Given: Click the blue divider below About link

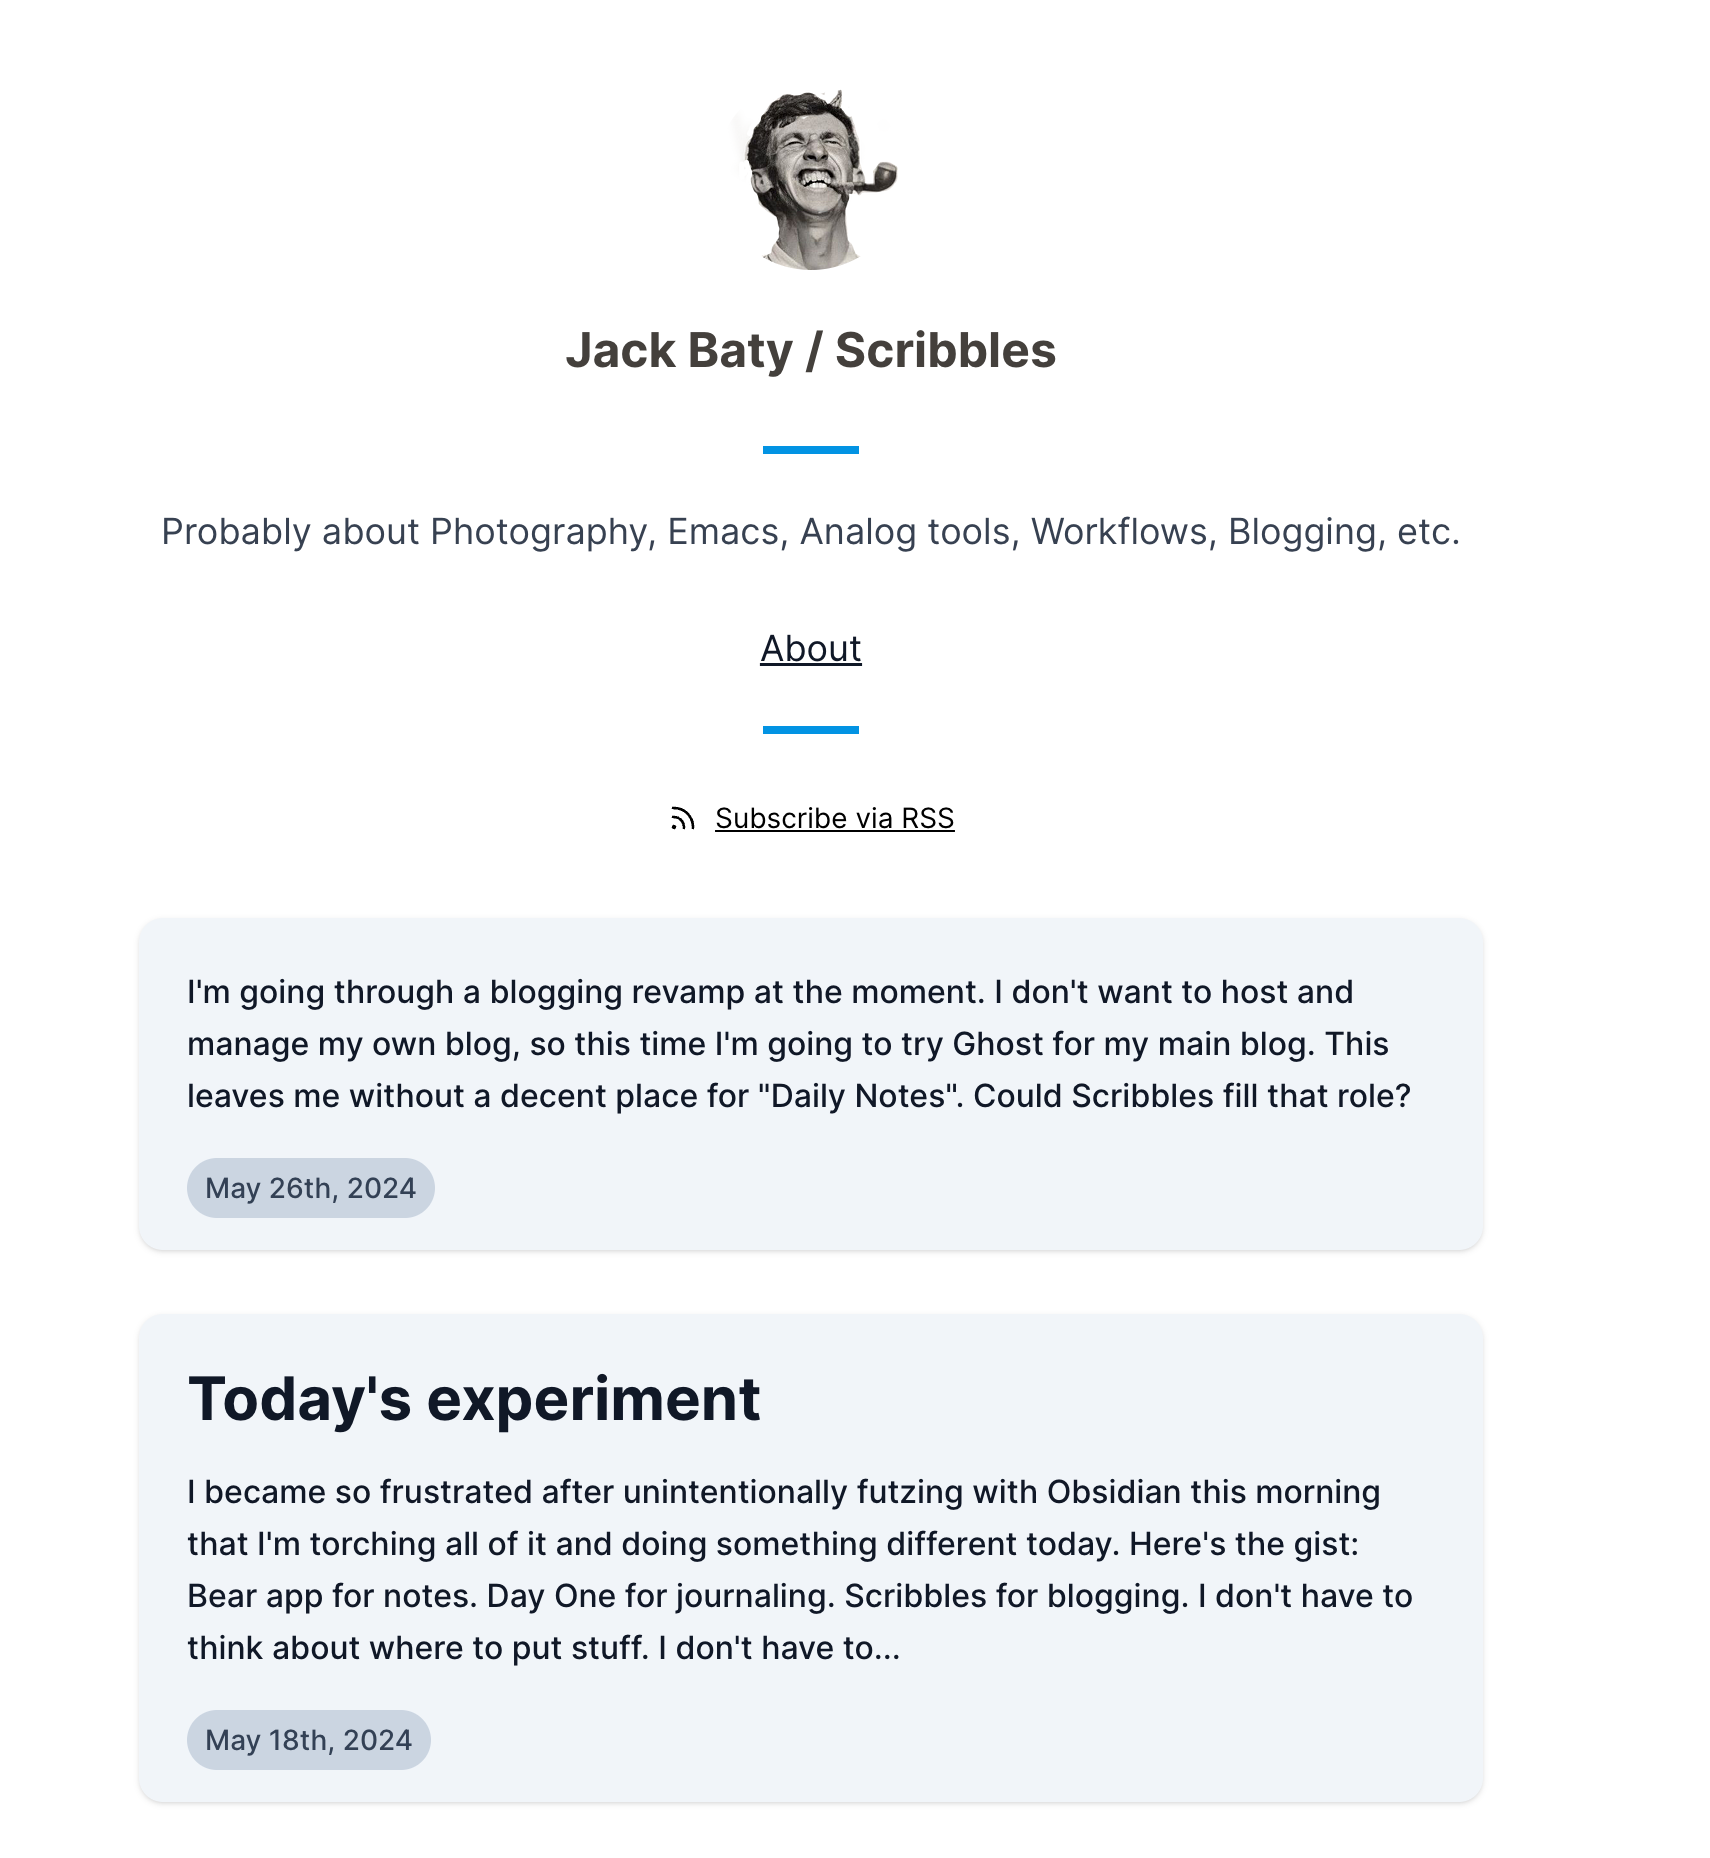Looking at the screenshot, I should click(x=810, y=730).
